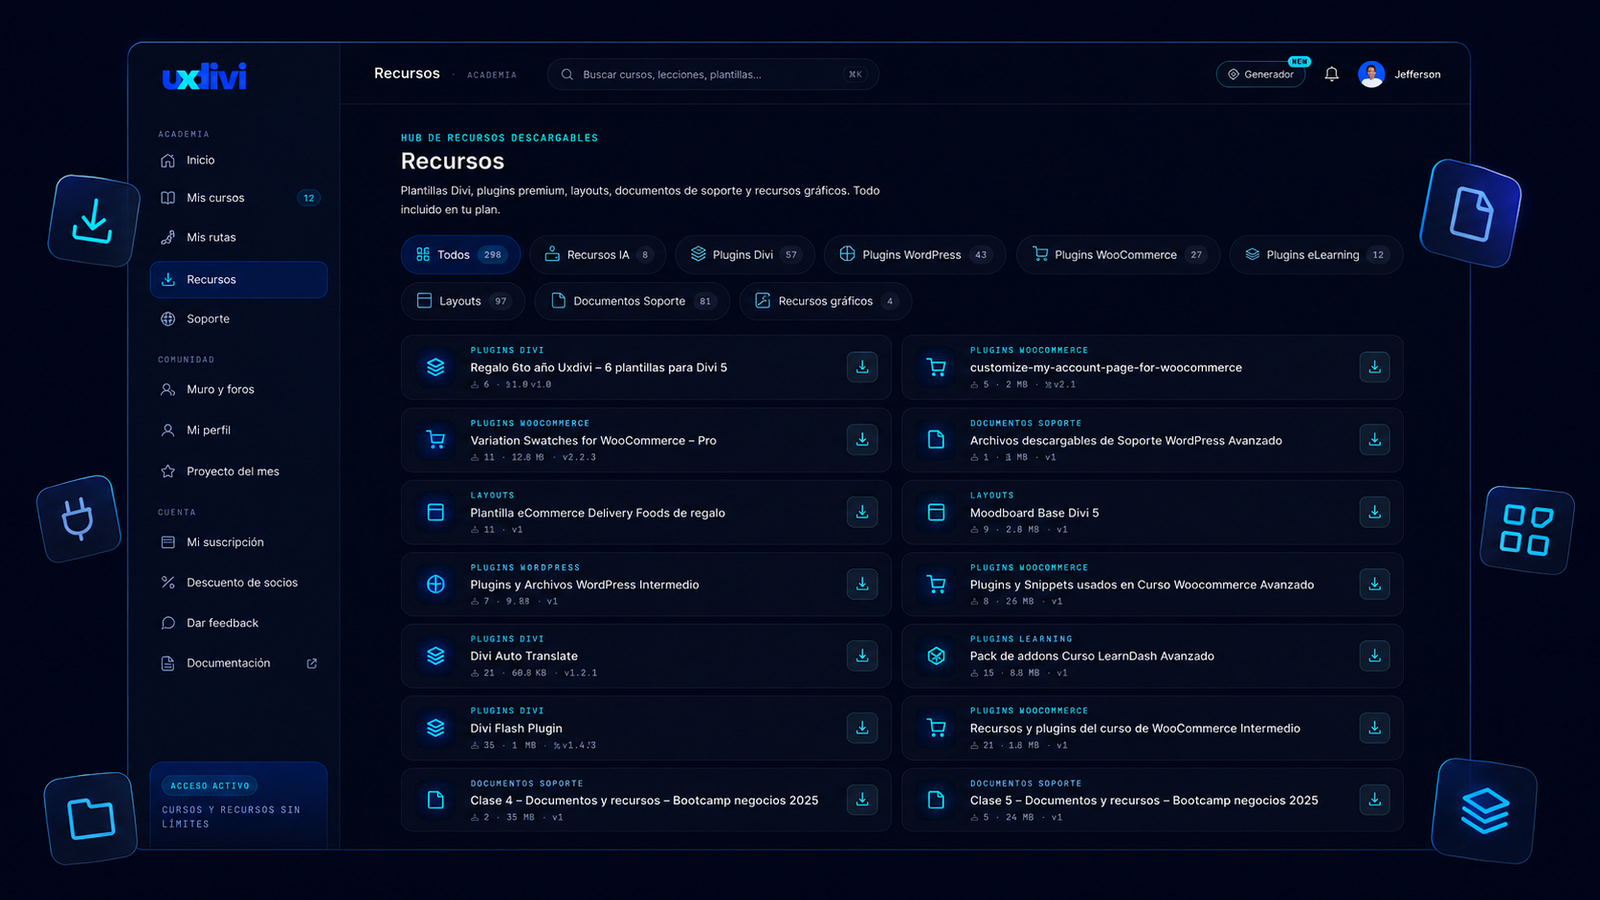The width and height of the screenshot is (1600, 900).
Task: Download Archivos descargables de Soporte WordPress Avanzado
Action: pos(1375,439)
